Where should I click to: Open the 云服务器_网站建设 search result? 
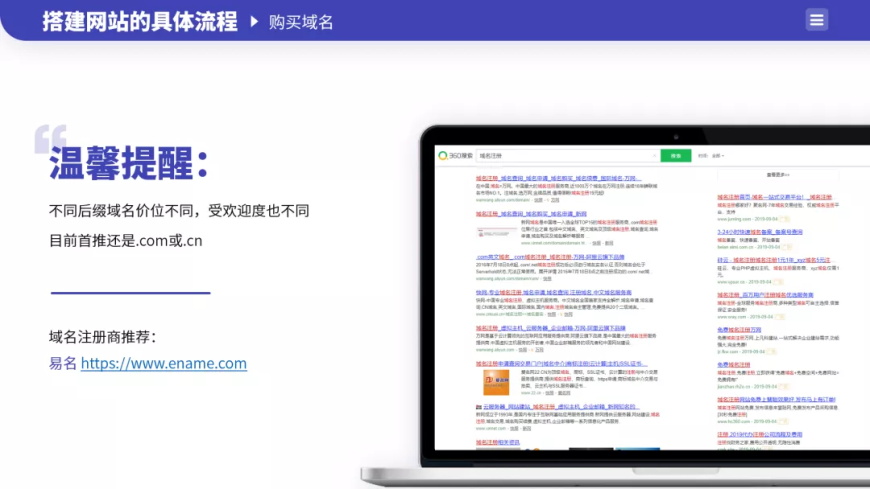[x=561, y=407]
